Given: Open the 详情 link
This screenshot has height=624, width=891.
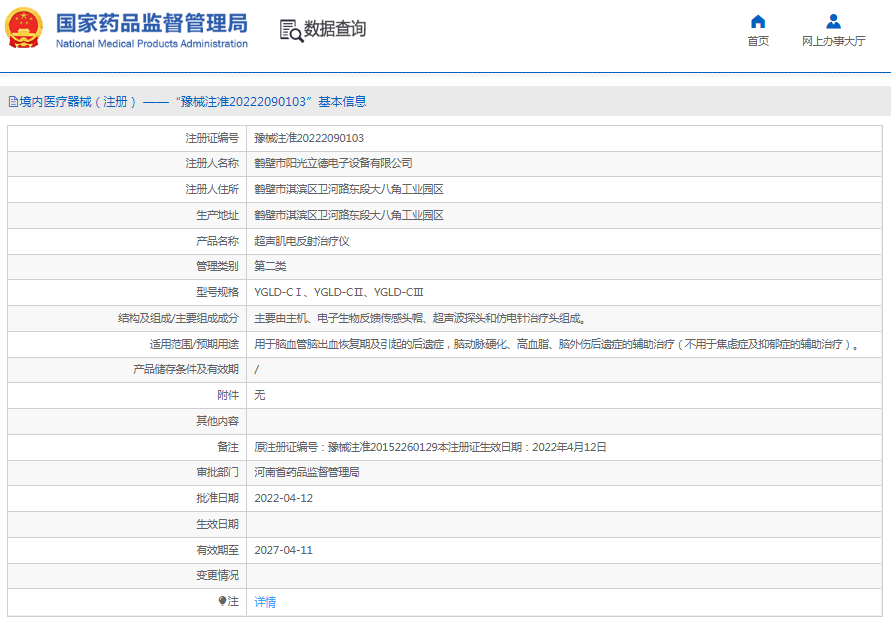Looking at the screenshot, I should point(265,602).
